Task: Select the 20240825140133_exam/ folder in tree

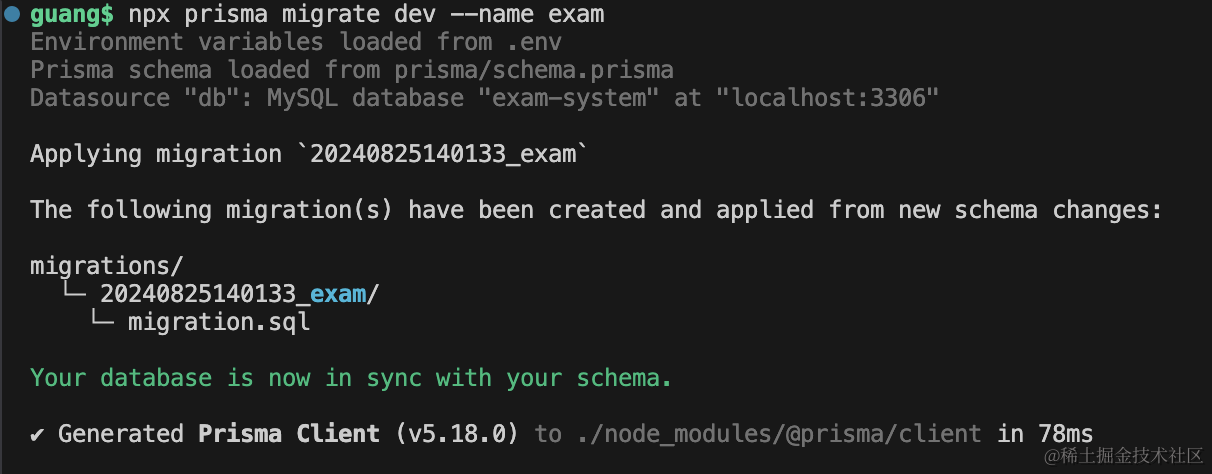Action: pos(240,294)
